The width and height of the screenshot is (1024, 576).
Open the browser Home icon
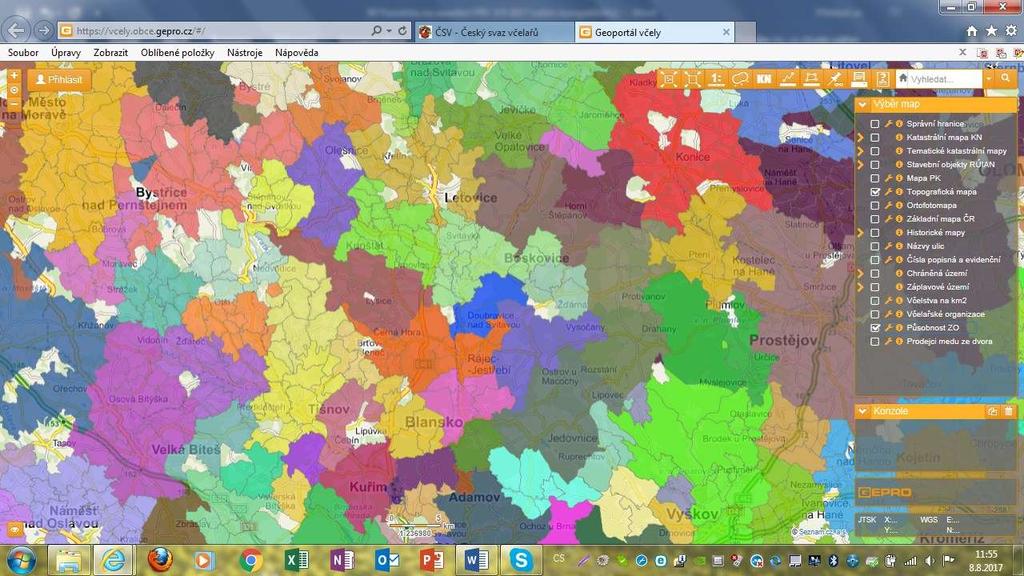point(972,31)
